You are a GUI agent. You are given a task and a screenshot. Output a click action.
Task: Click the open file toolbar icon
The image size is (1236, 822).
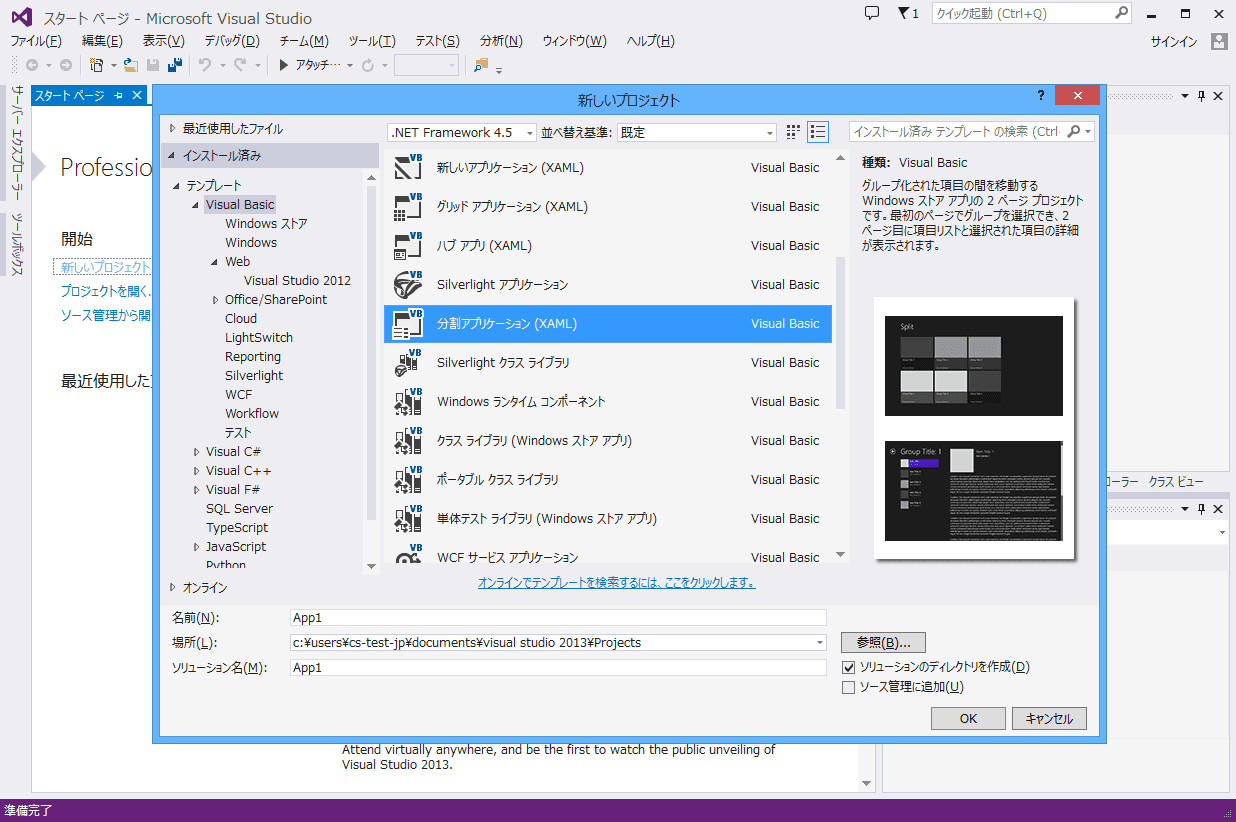point(131,65)
